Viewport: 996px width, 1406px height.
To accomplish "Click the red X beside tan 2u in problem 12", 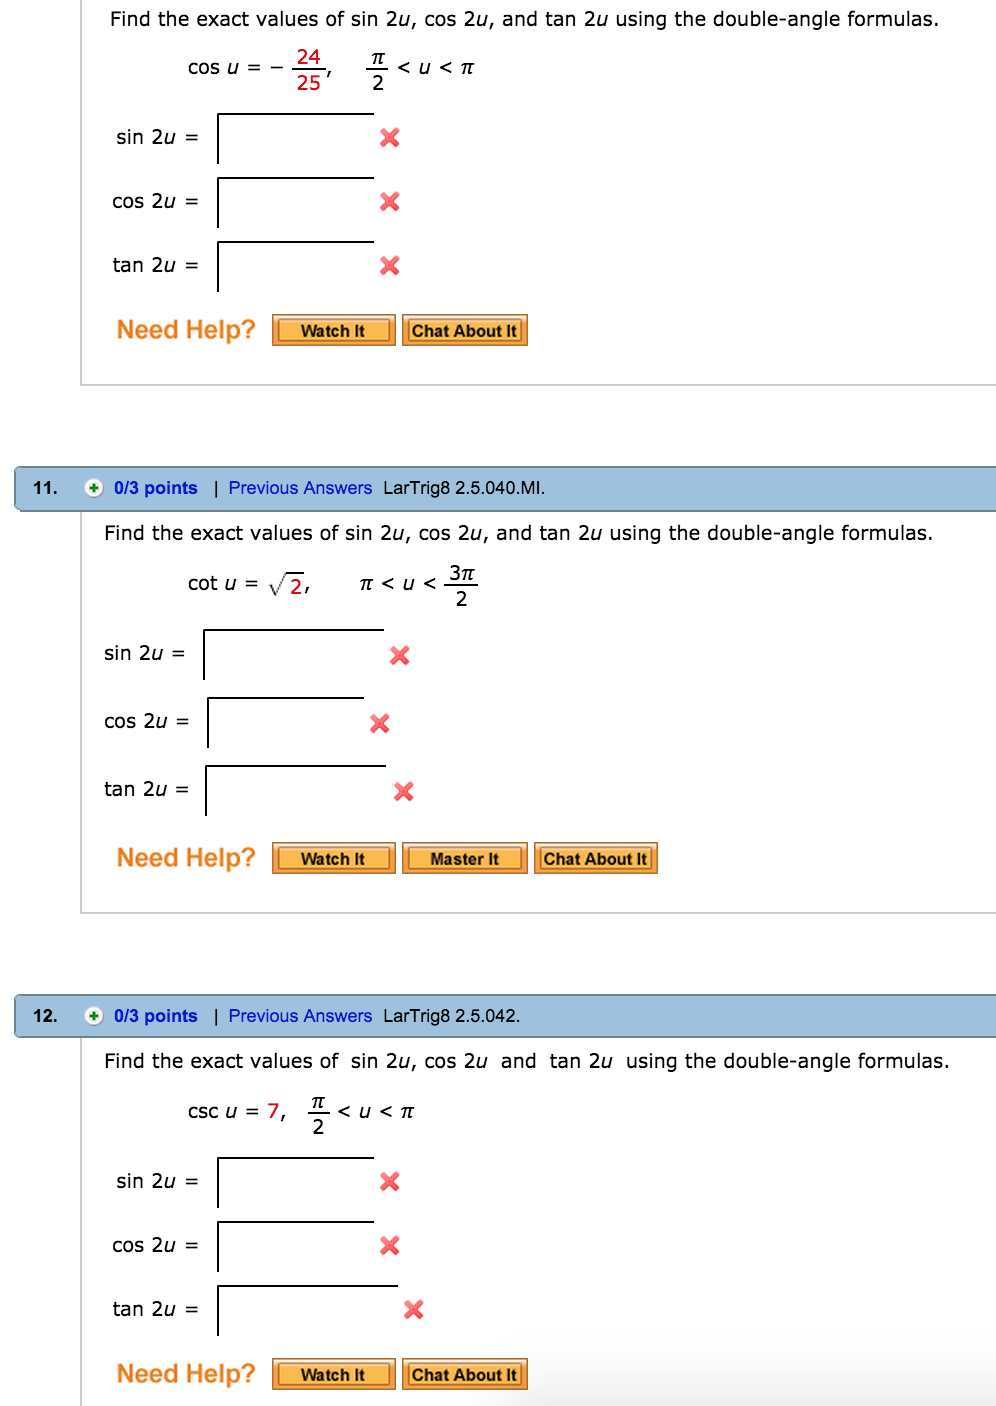I will coord(413,1309).
